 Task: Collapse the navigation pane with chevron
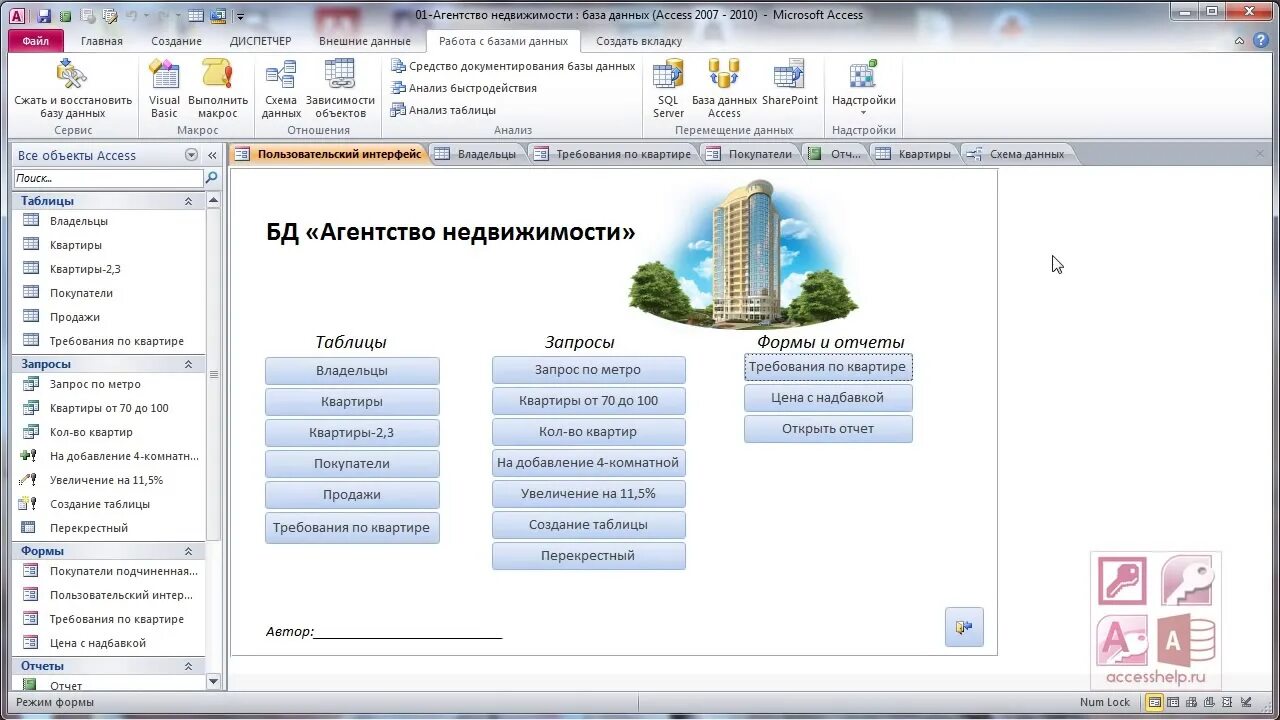coord(212,155)
